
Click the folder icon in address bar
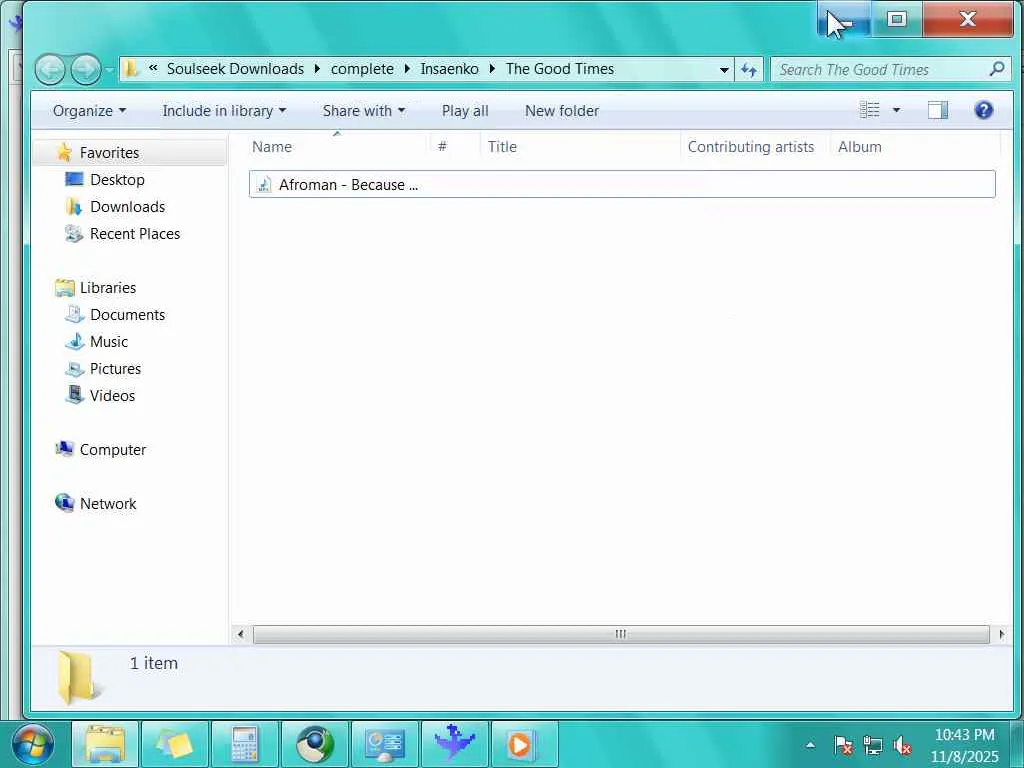coord(131,69)
